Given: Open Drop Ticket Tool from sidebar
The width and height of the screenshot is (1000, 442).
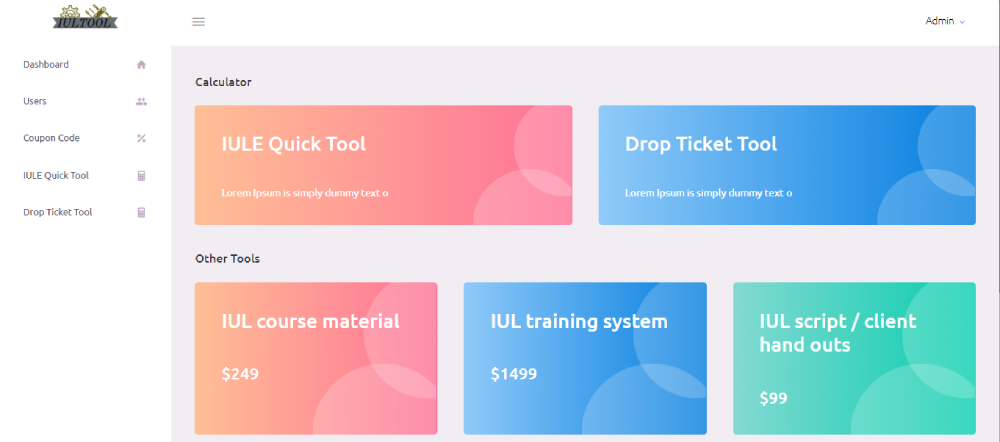Looking at the screenshot, I should click(x=58, y=213).
